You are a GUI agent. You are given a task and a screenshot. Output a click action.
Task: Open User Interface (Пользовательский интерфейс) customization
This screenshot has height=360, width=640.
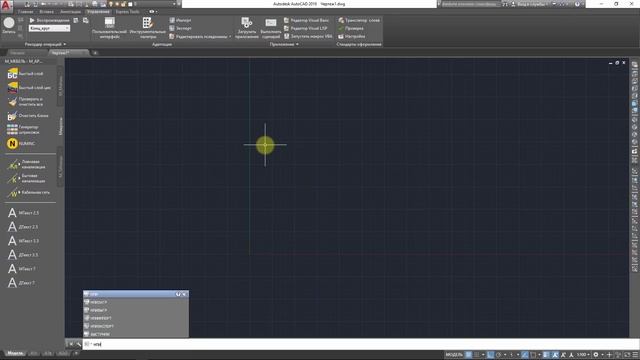(109, 27)
